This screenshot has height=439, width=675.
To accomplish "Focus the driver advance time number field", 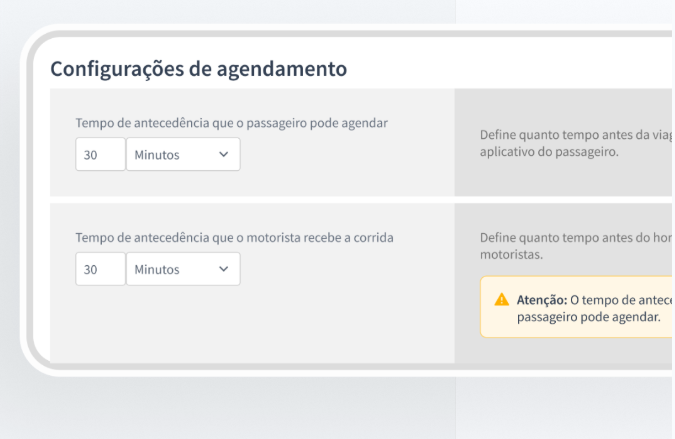I will pos(100,269).
